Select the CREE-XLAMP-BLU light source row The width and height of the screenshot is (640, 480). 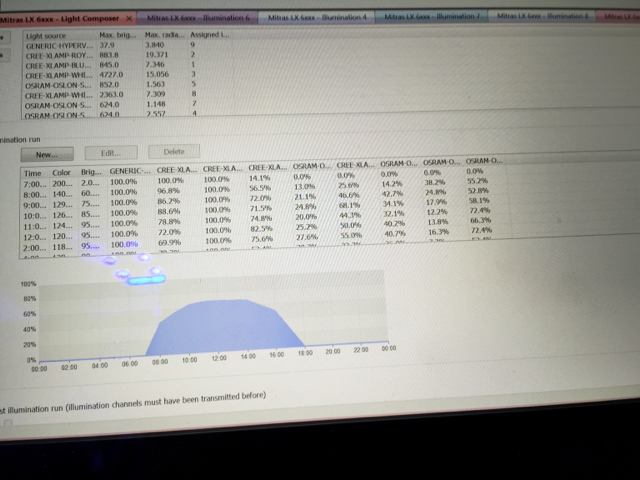click(x=60, y=66)
